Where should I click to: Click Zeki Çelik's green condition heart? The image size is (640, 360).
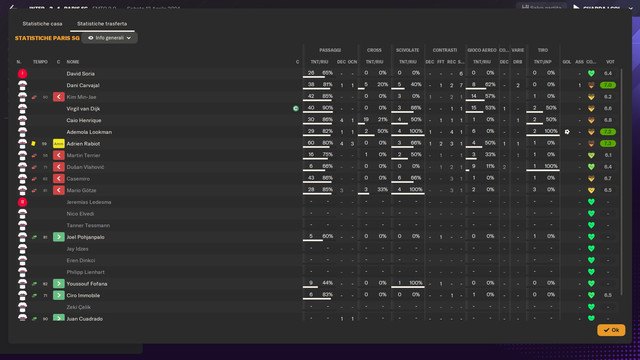(591, 307)
